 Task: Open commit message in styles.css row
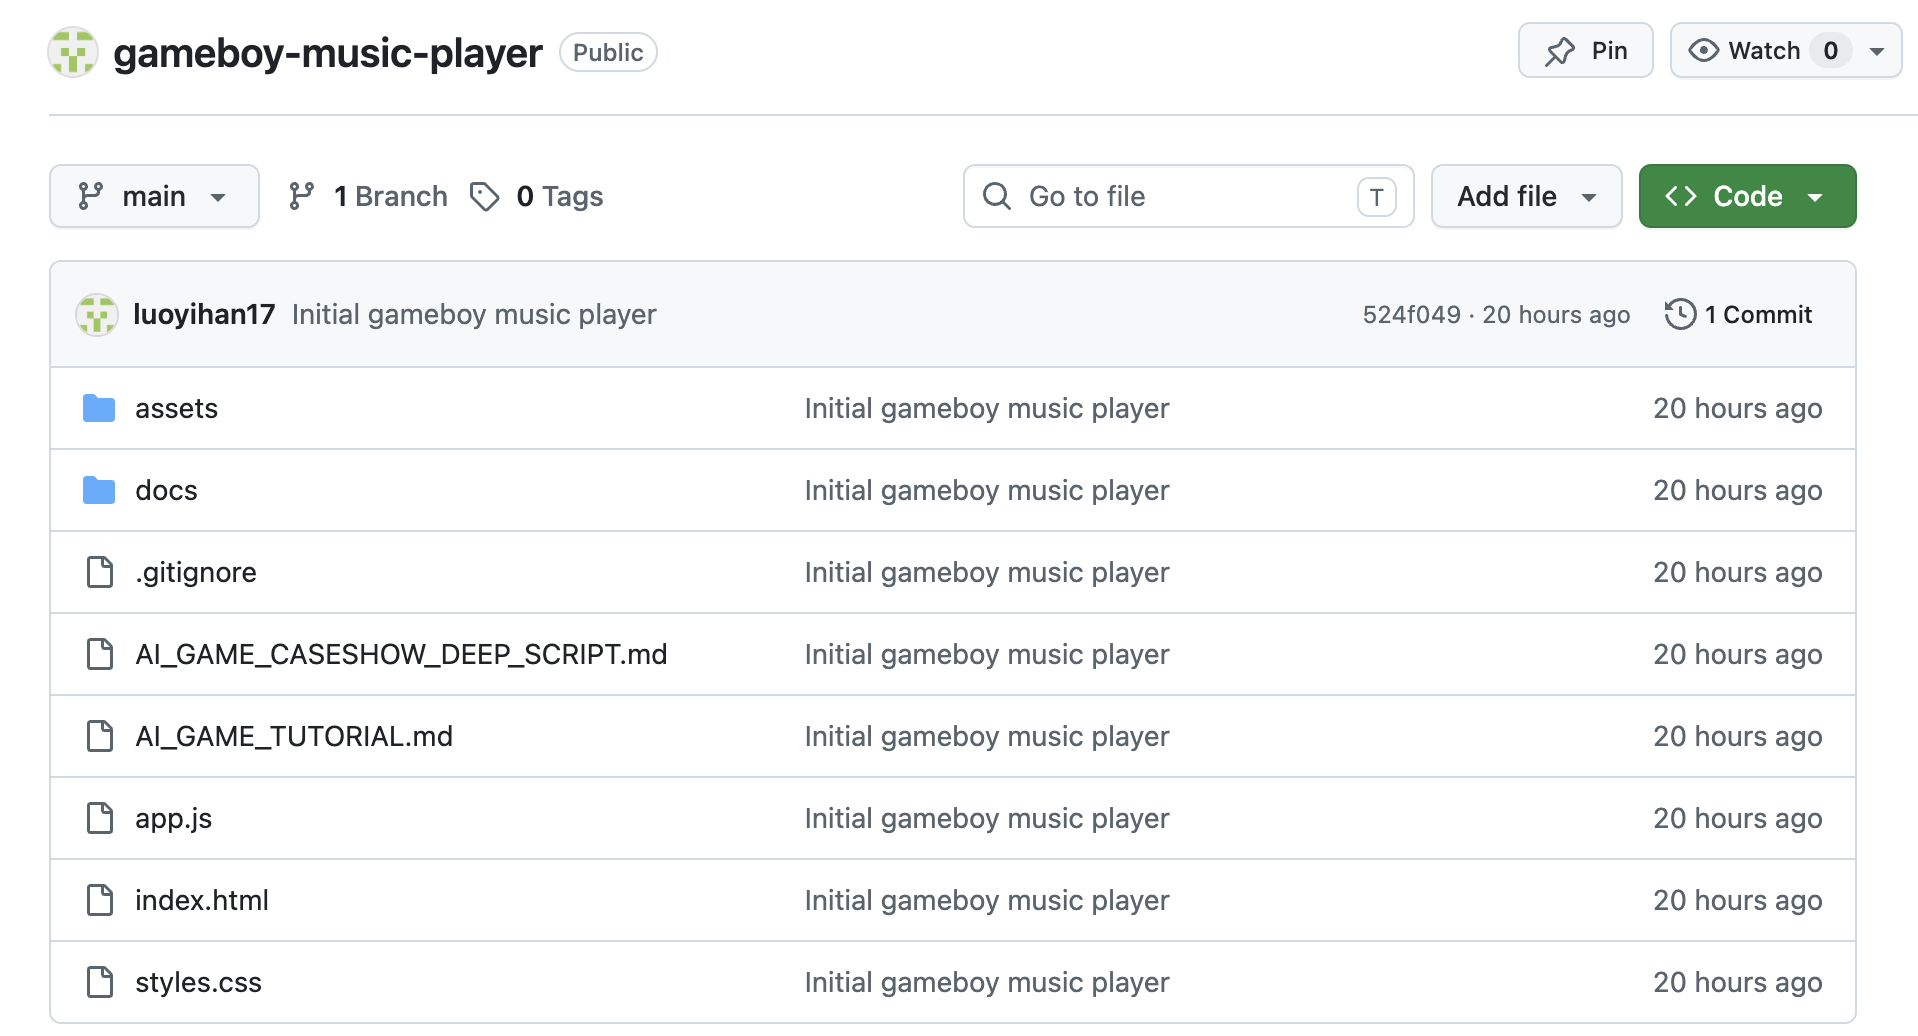[987, 982]
